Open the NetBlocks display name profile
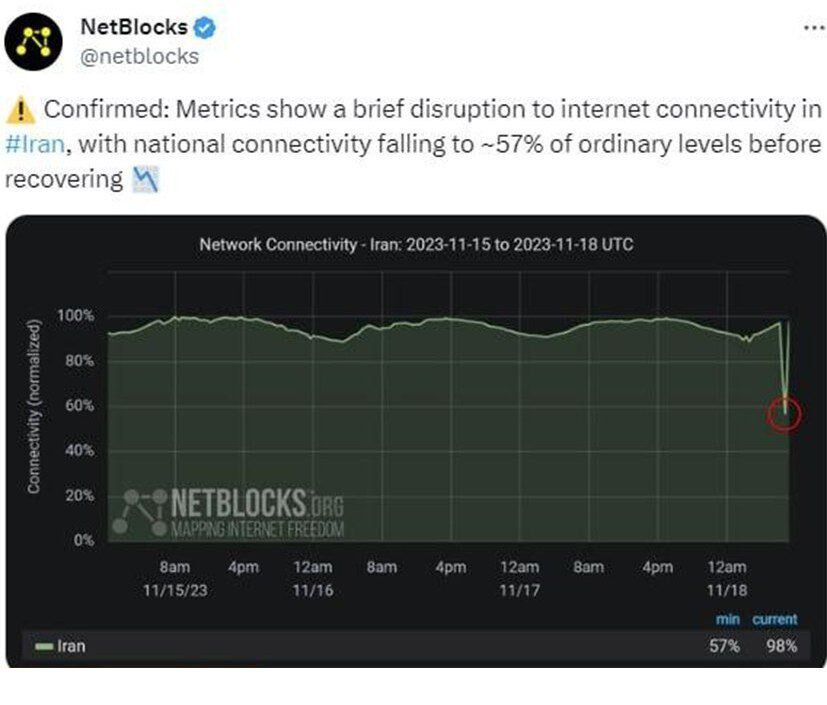 tap(133, 27)
